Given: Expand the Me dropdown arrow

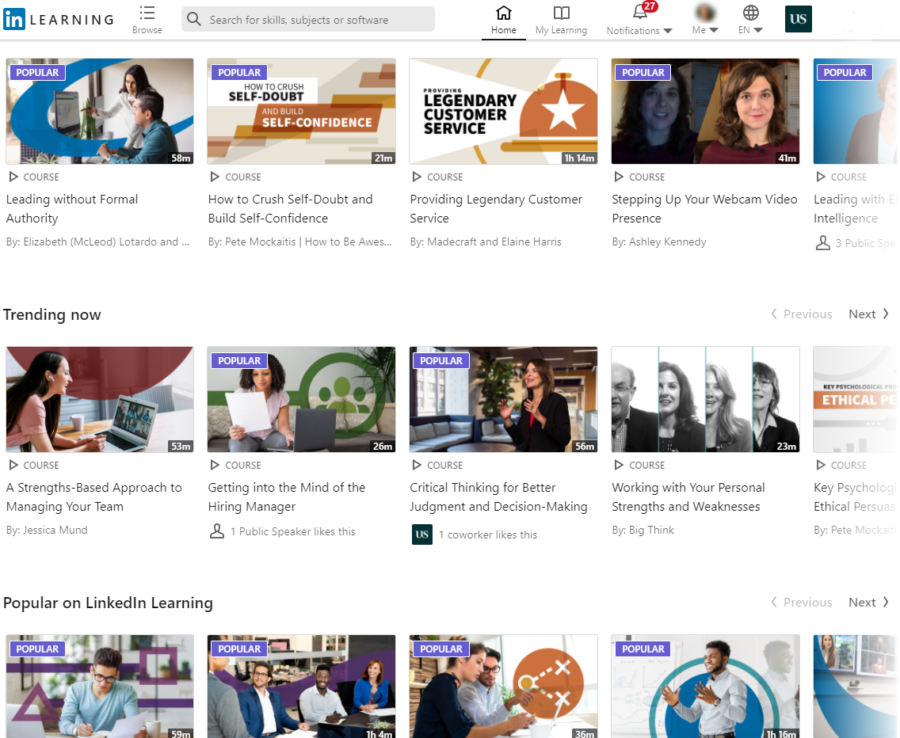Looking at the screenshot, I should tap(717, 31).
